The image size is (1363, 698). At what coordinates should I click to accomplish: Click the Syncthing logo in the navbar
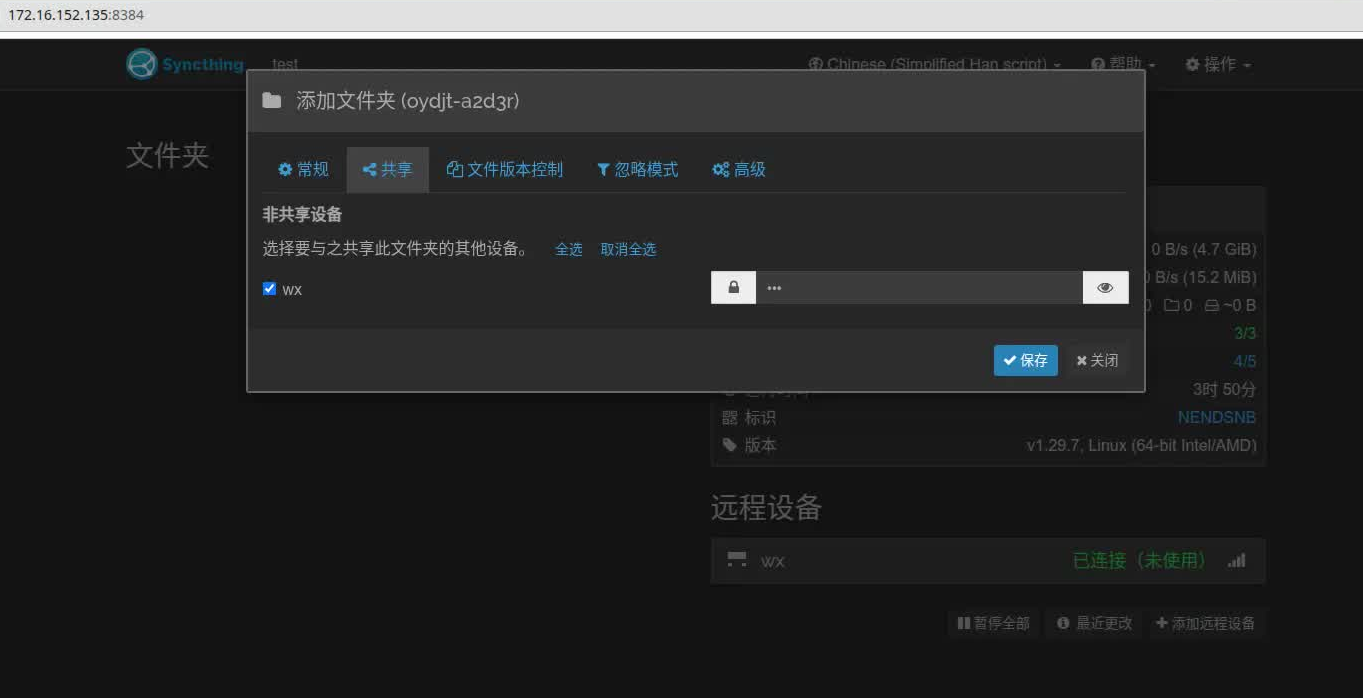140,63
